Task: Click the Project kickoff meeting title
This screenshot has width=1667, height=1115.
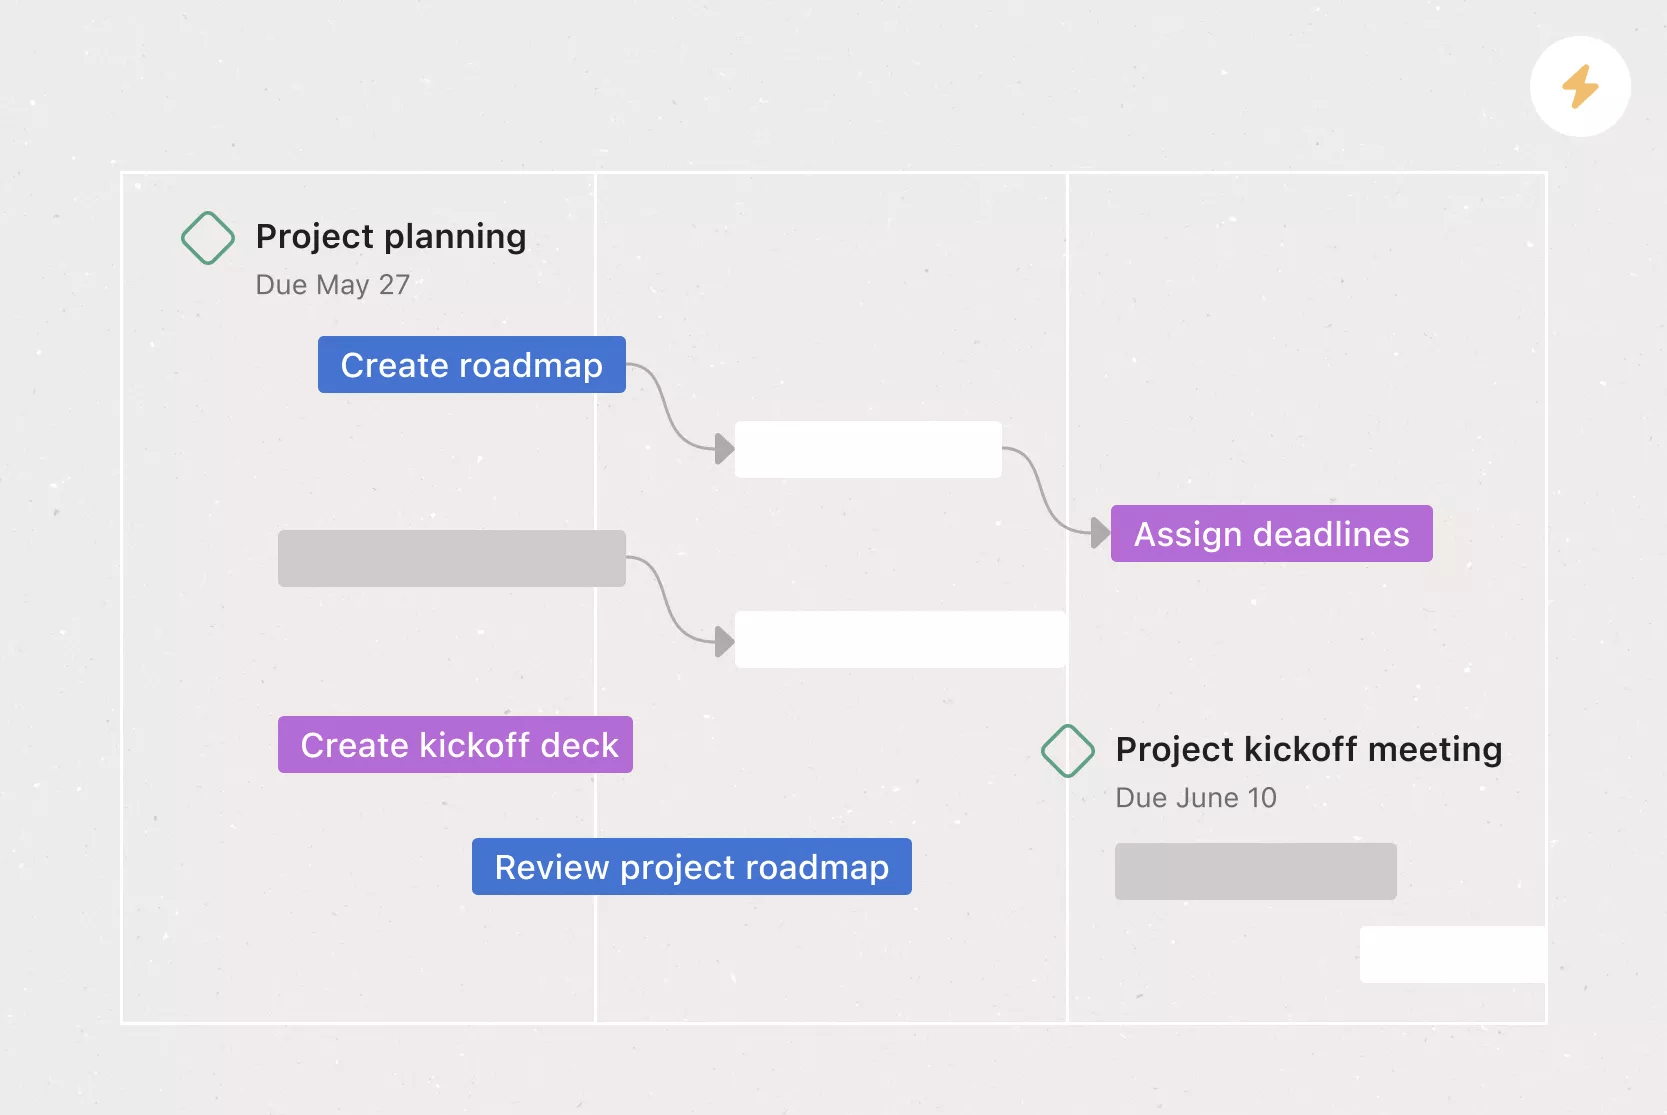Action: pyautogui.click(x=1308, y=750)
